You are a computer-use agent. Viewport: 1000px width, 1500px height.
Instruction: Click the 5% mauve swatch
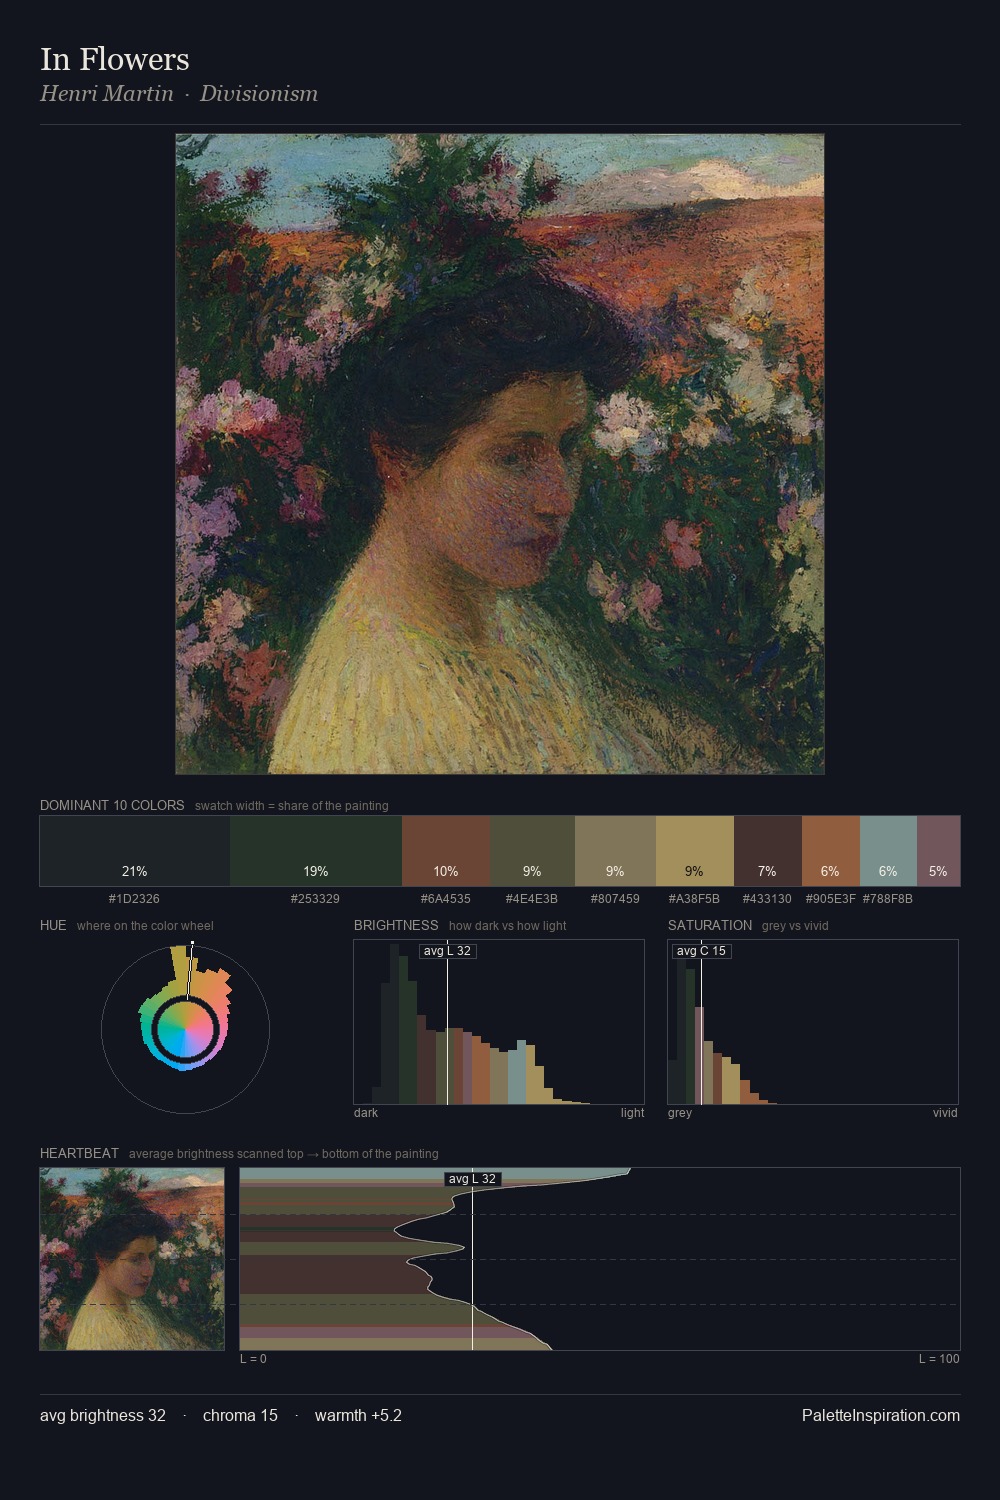938,851
